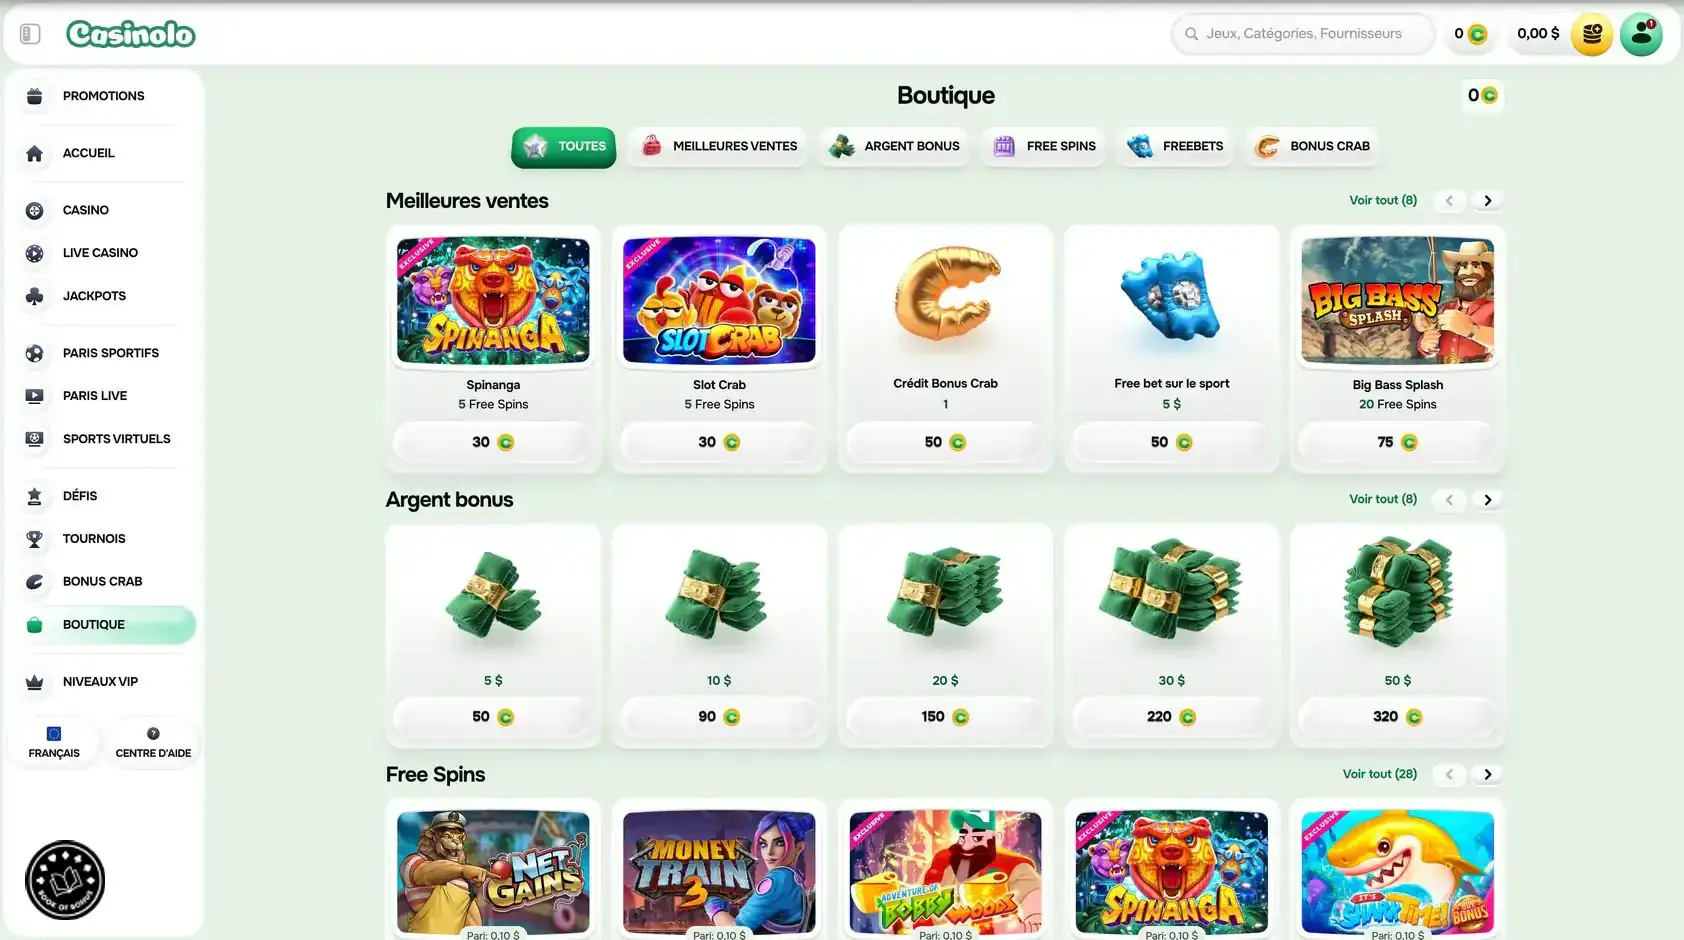Click Voir tout (28) for Free Spins
Image resolution: width=1684 pixels, height=940 pixels.
(1379, 774)
